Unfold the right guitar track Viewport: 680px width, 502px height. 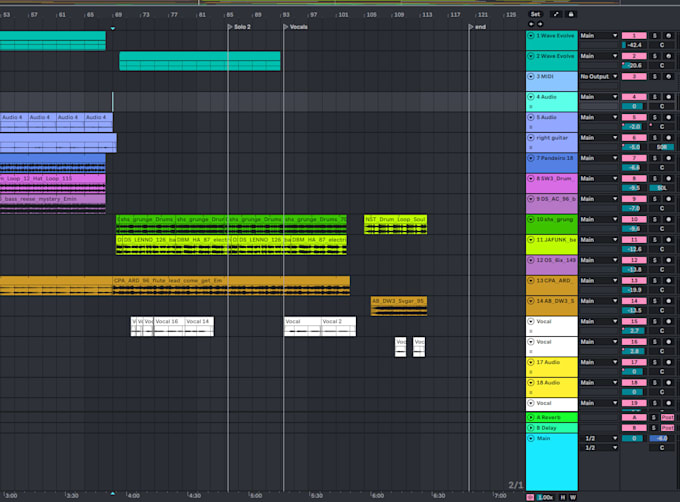[x=530, y=137]
